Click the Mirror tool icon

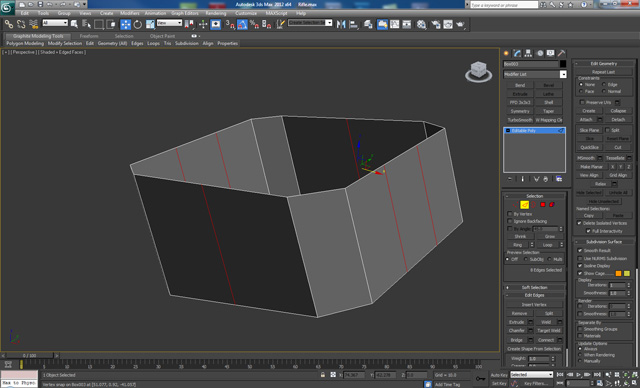341,24
